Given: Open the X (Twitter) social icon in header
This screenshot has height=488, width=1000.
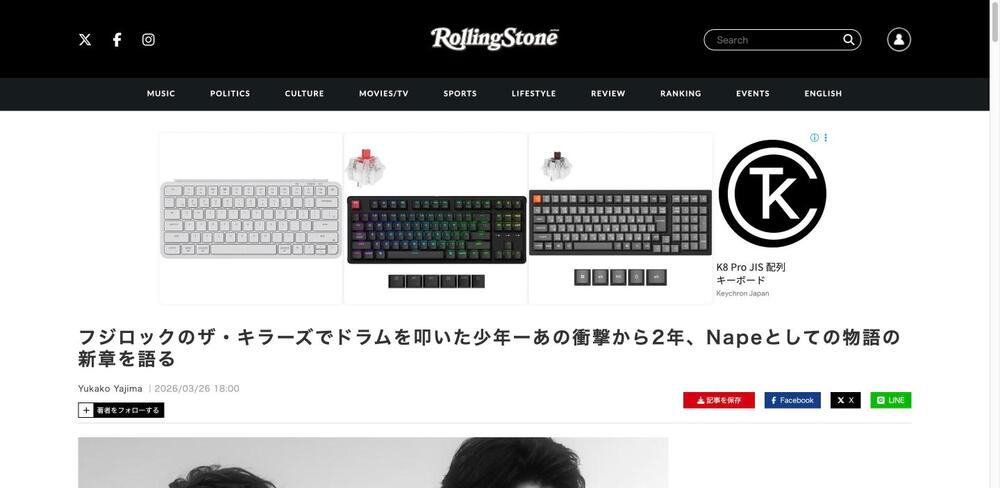Looking at the screenshot, I should [85, 40].
